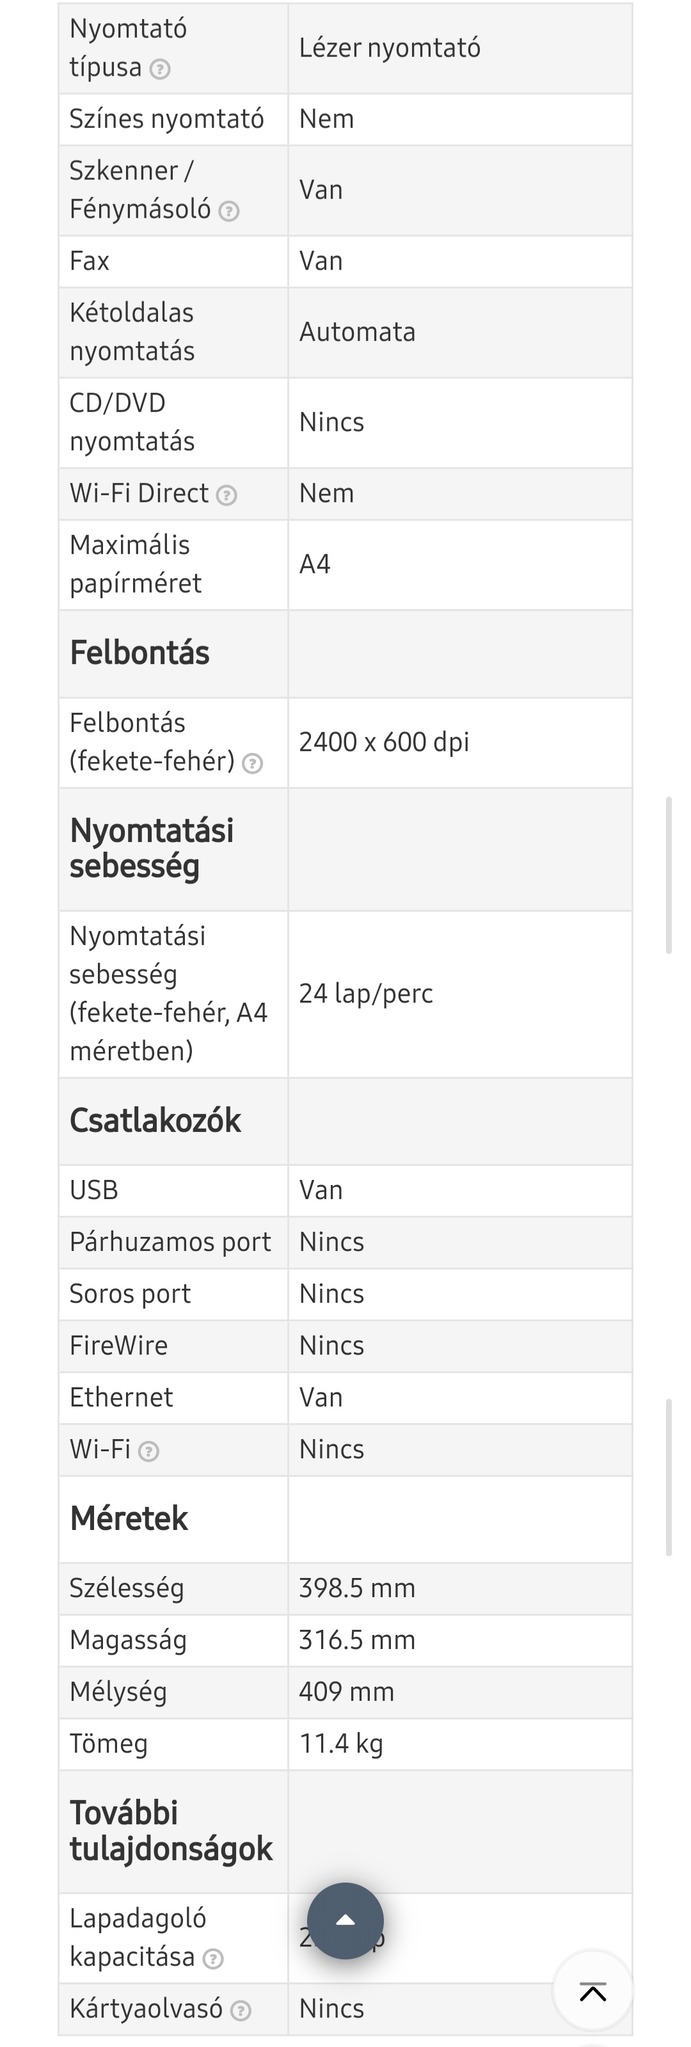
Task: Select the Lézer nyomtató value cell
Action: point(390,48)
